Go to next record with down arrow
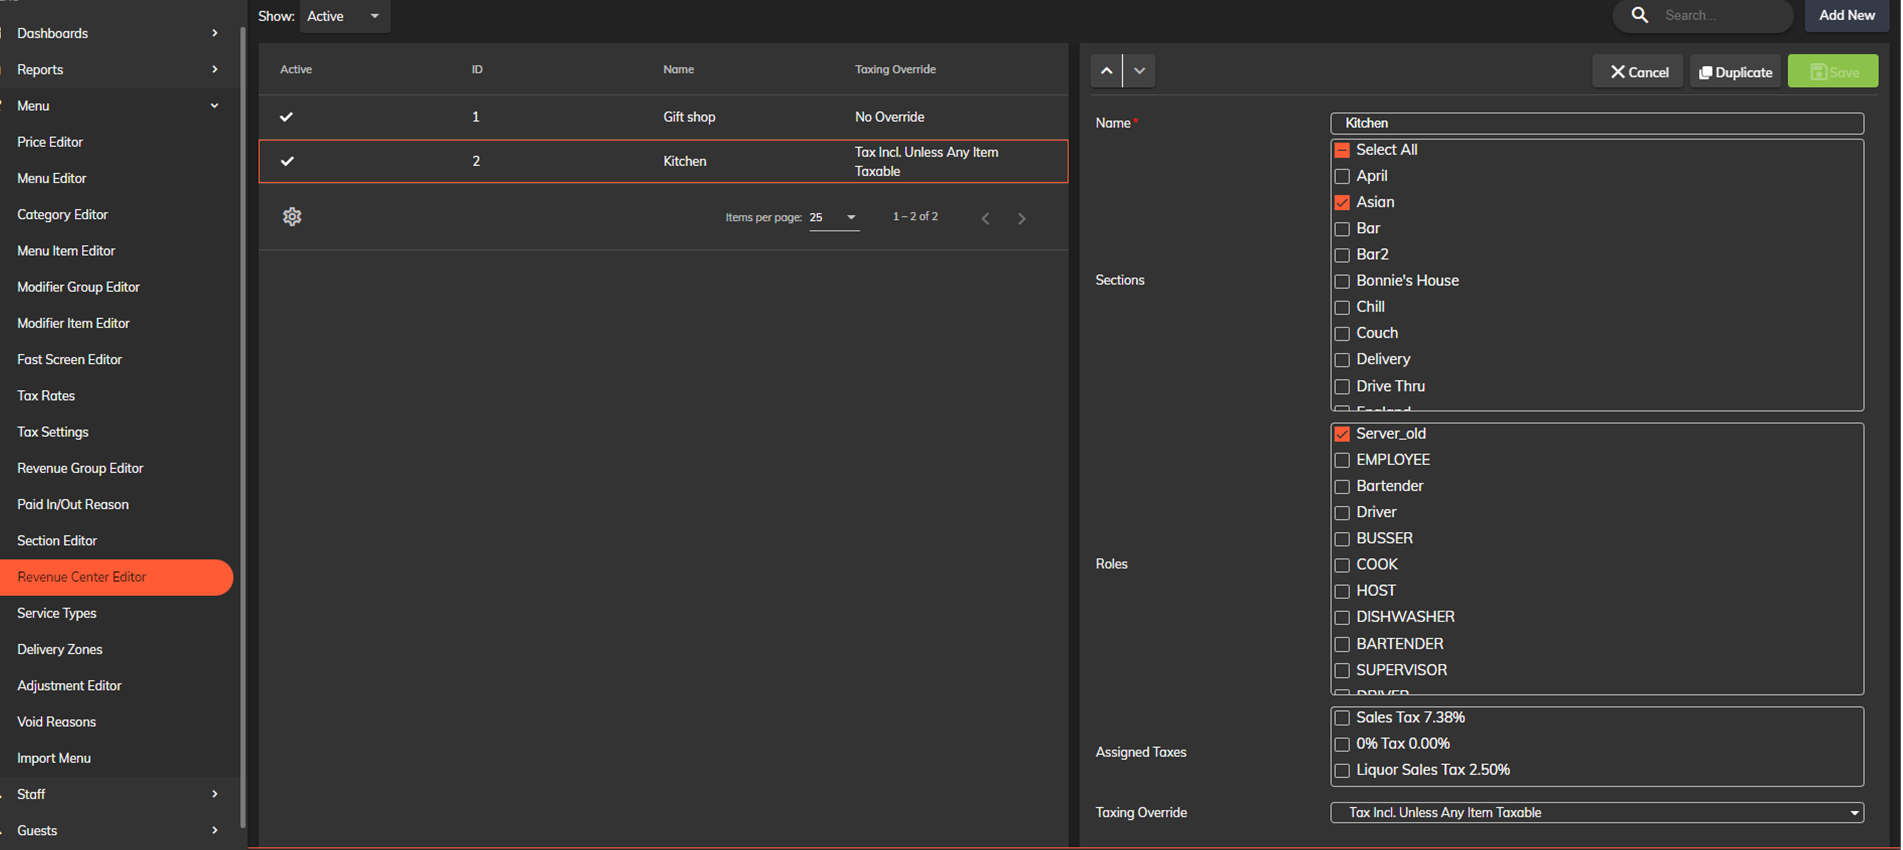1903x850 pixels. (x=1139, y=71)
